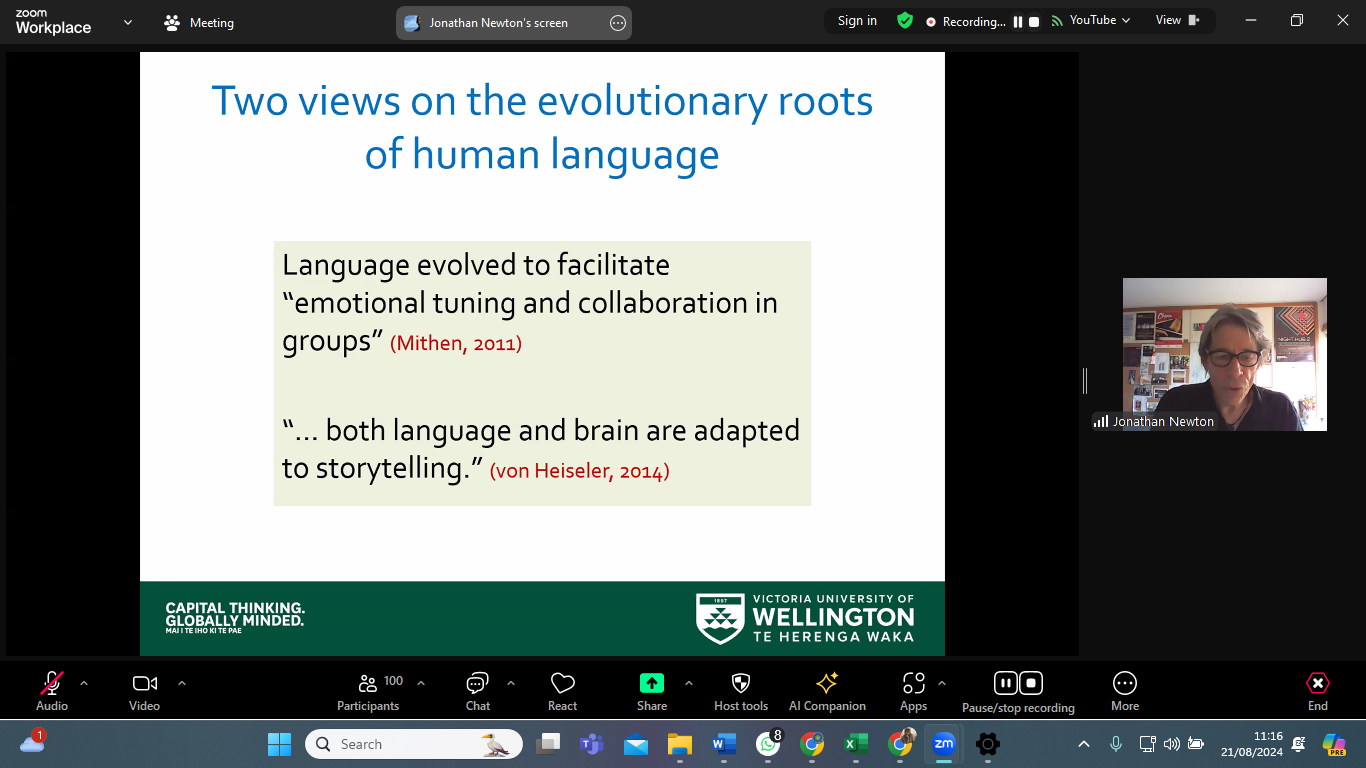This screenshot has width=1366, height=768.
Task: Expand the video options chevron
Action: point(182,683)
